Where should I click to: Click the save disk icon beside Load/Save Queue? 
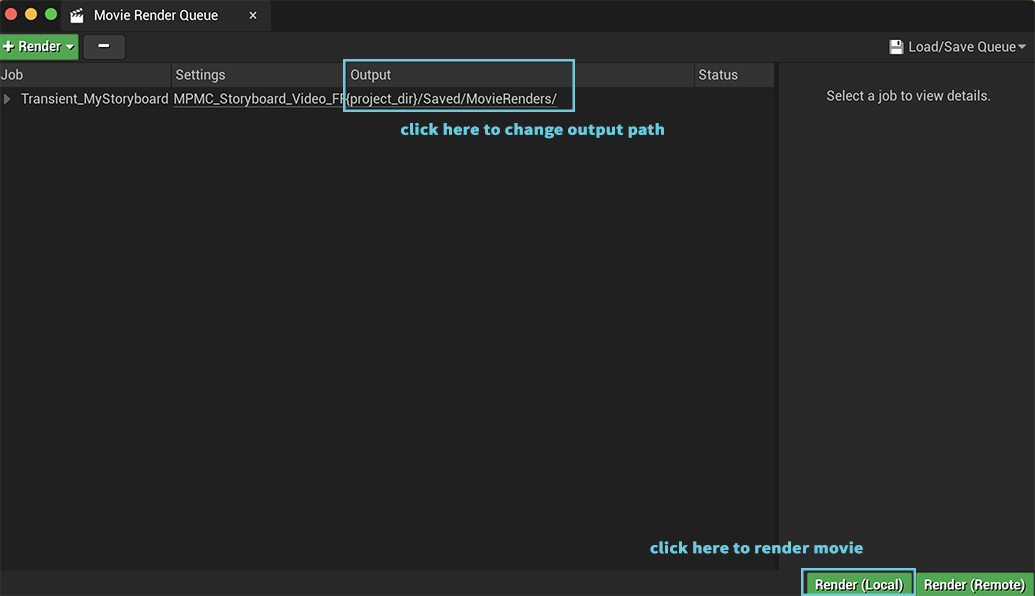tap(895, 45)
